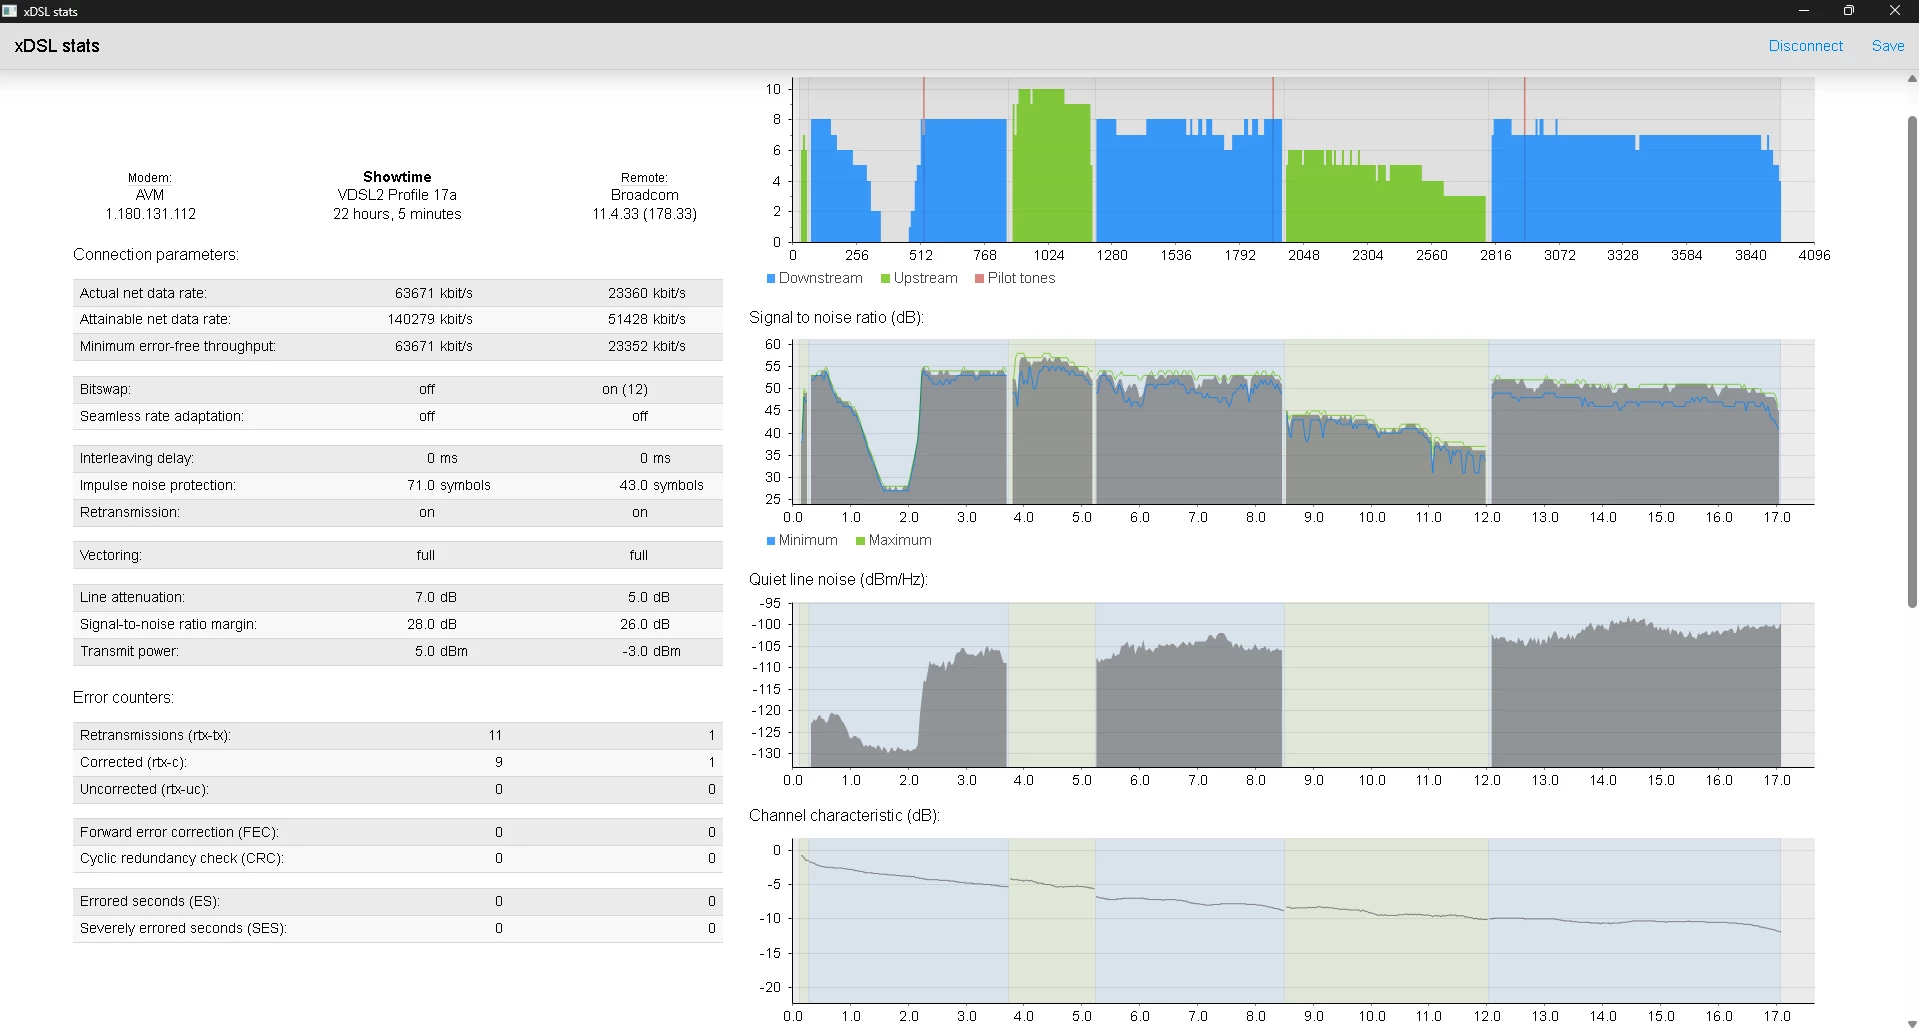Click the Retransmissions (rtx-tx) error counter row
Image resolution: width=1919 pixels, height=1030 pixels.
[397, 735]
